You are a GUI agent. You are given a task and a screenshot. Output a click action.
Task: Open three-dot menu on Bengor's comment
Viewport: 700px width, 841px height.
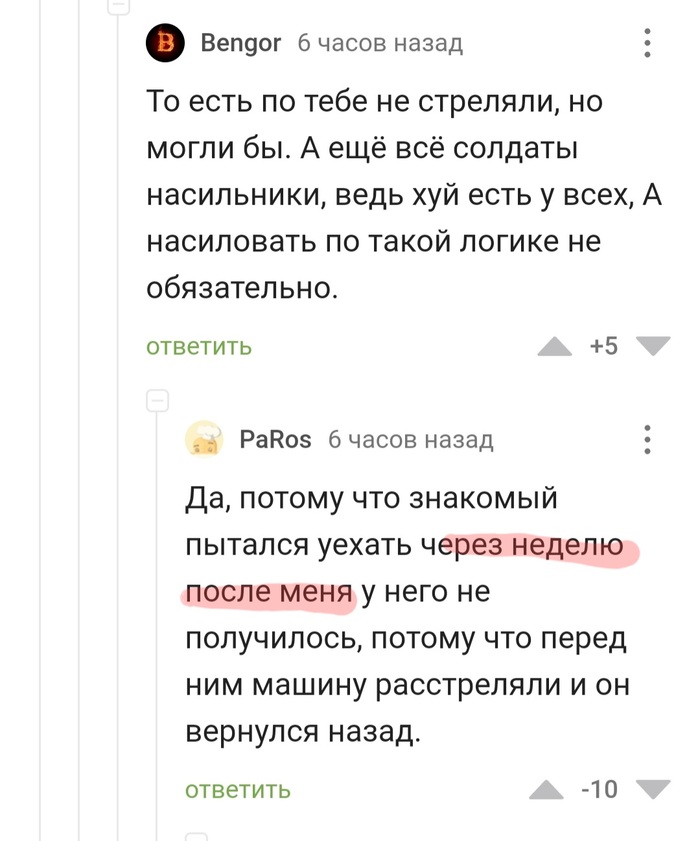647,43
